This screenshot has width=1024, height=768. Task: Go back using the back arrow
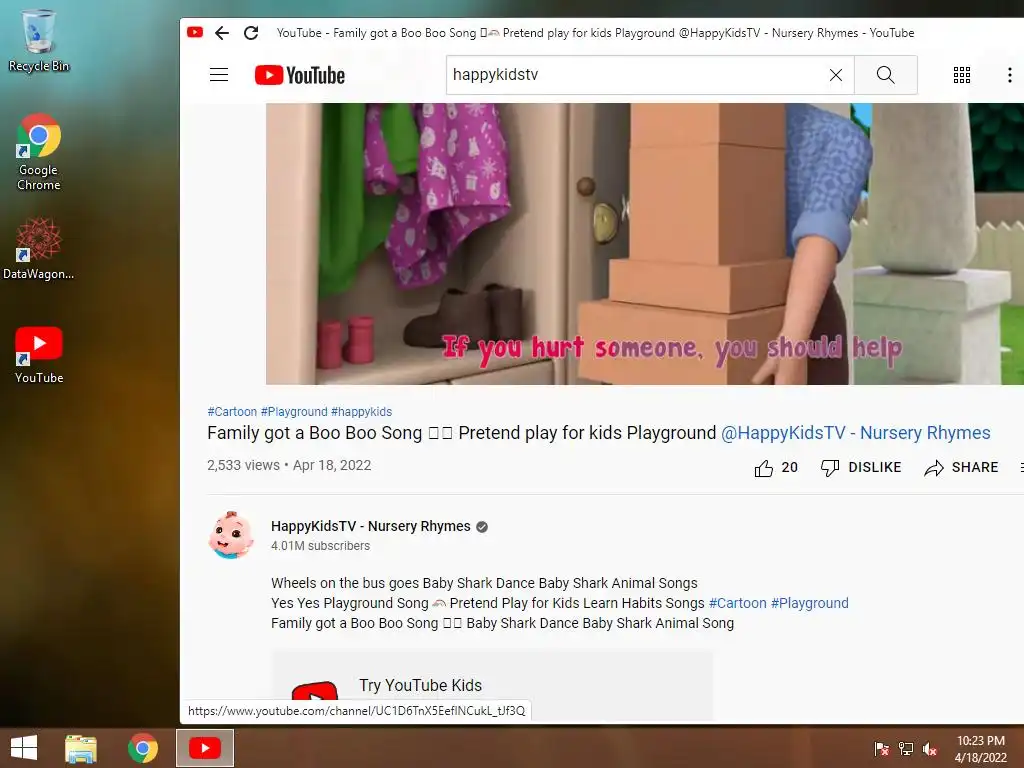(x=222, y=33)
